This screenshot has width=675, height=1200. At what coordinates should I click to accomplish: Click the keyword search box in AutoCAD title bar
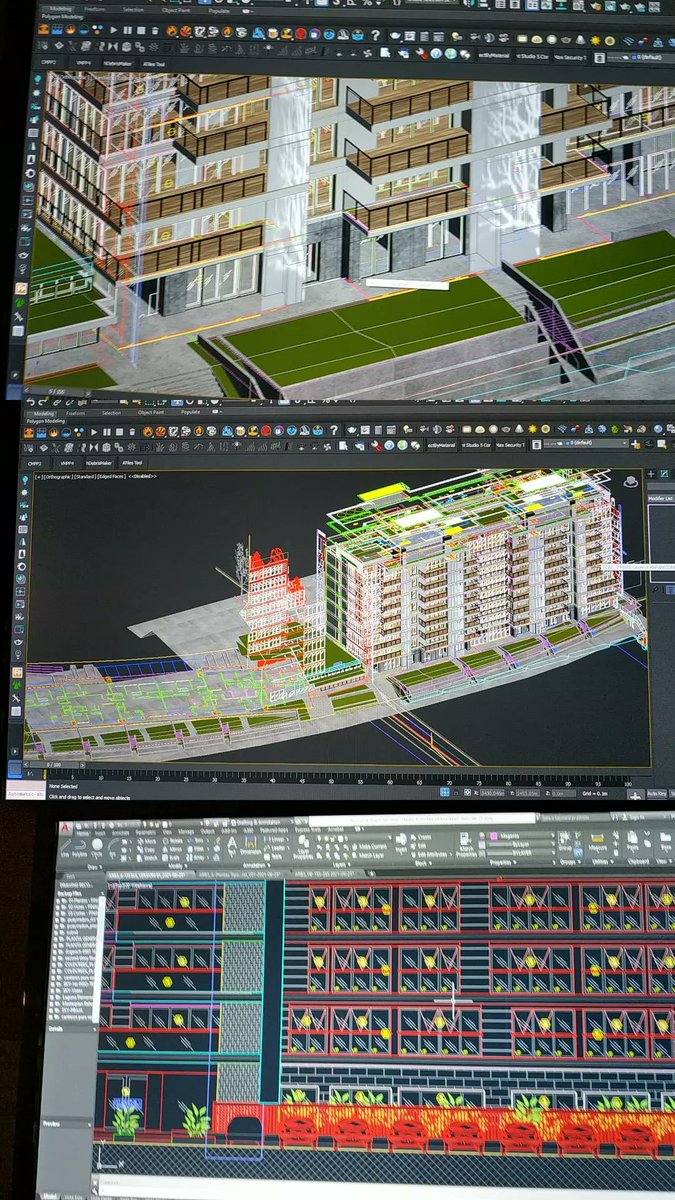[x=573, y=817]
